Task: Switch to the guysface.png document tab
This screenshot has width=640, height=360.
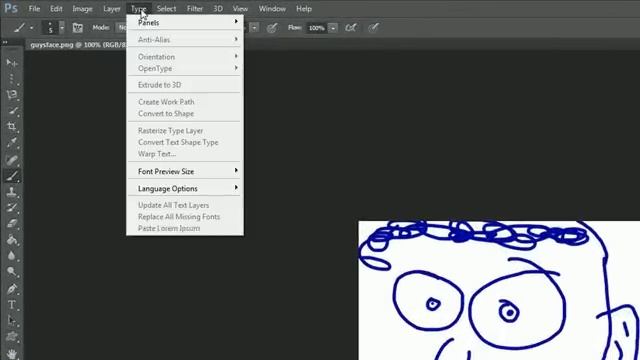Action: 77,45
